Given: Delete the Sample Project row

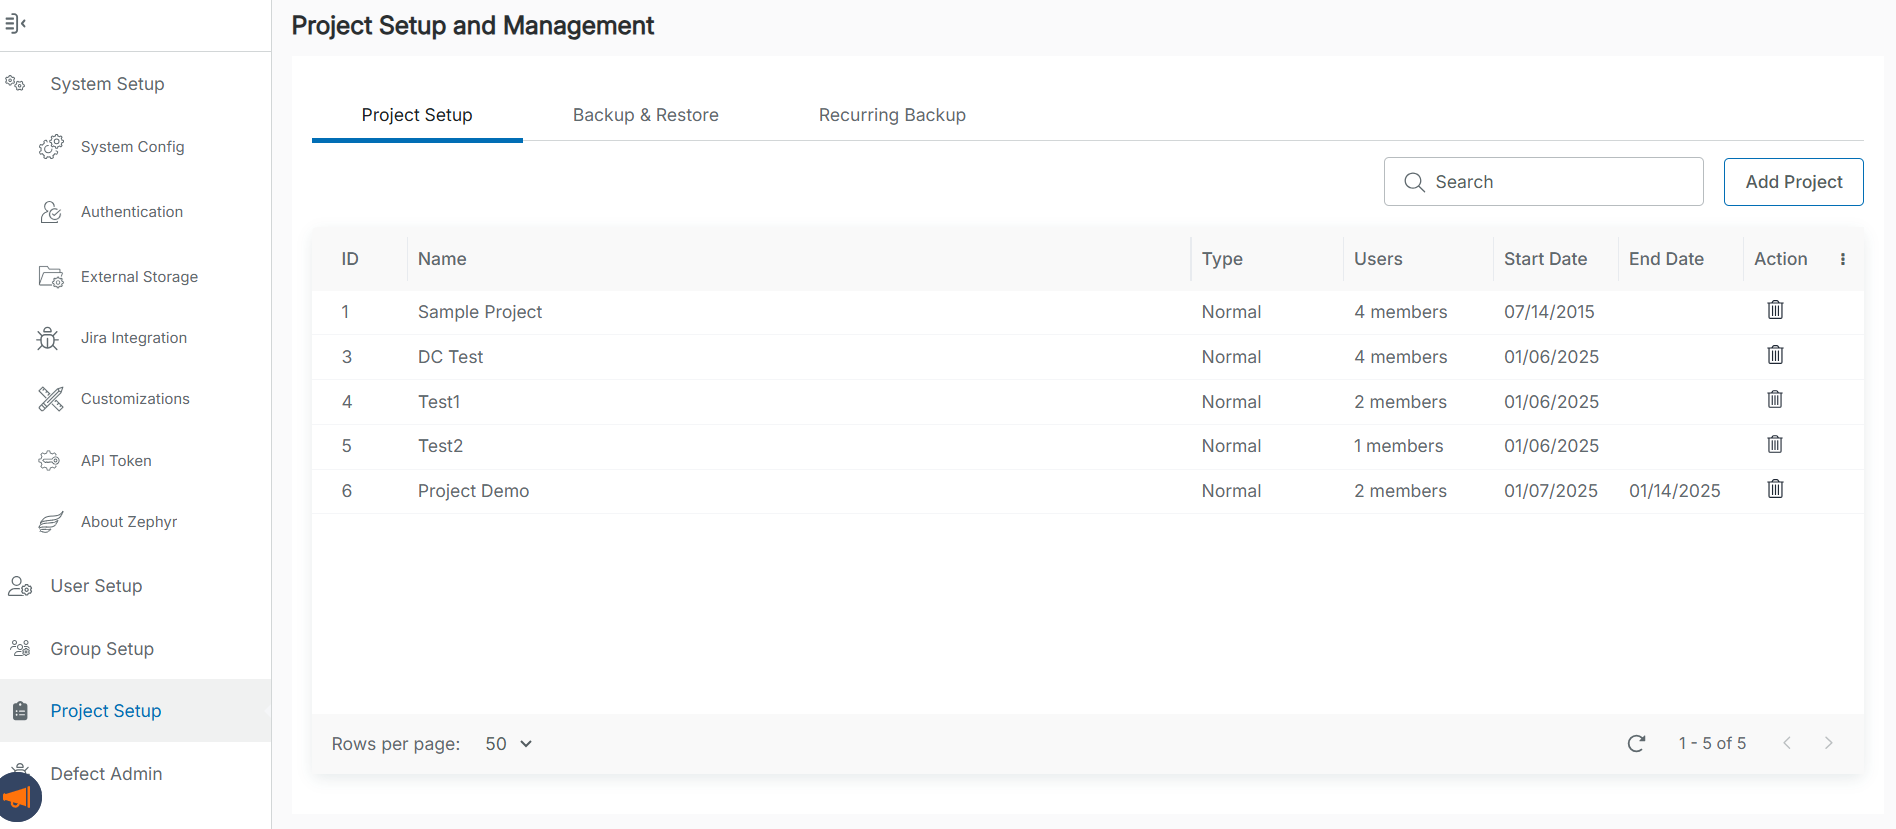Looking at the screenshot, I should (1775, 310).
